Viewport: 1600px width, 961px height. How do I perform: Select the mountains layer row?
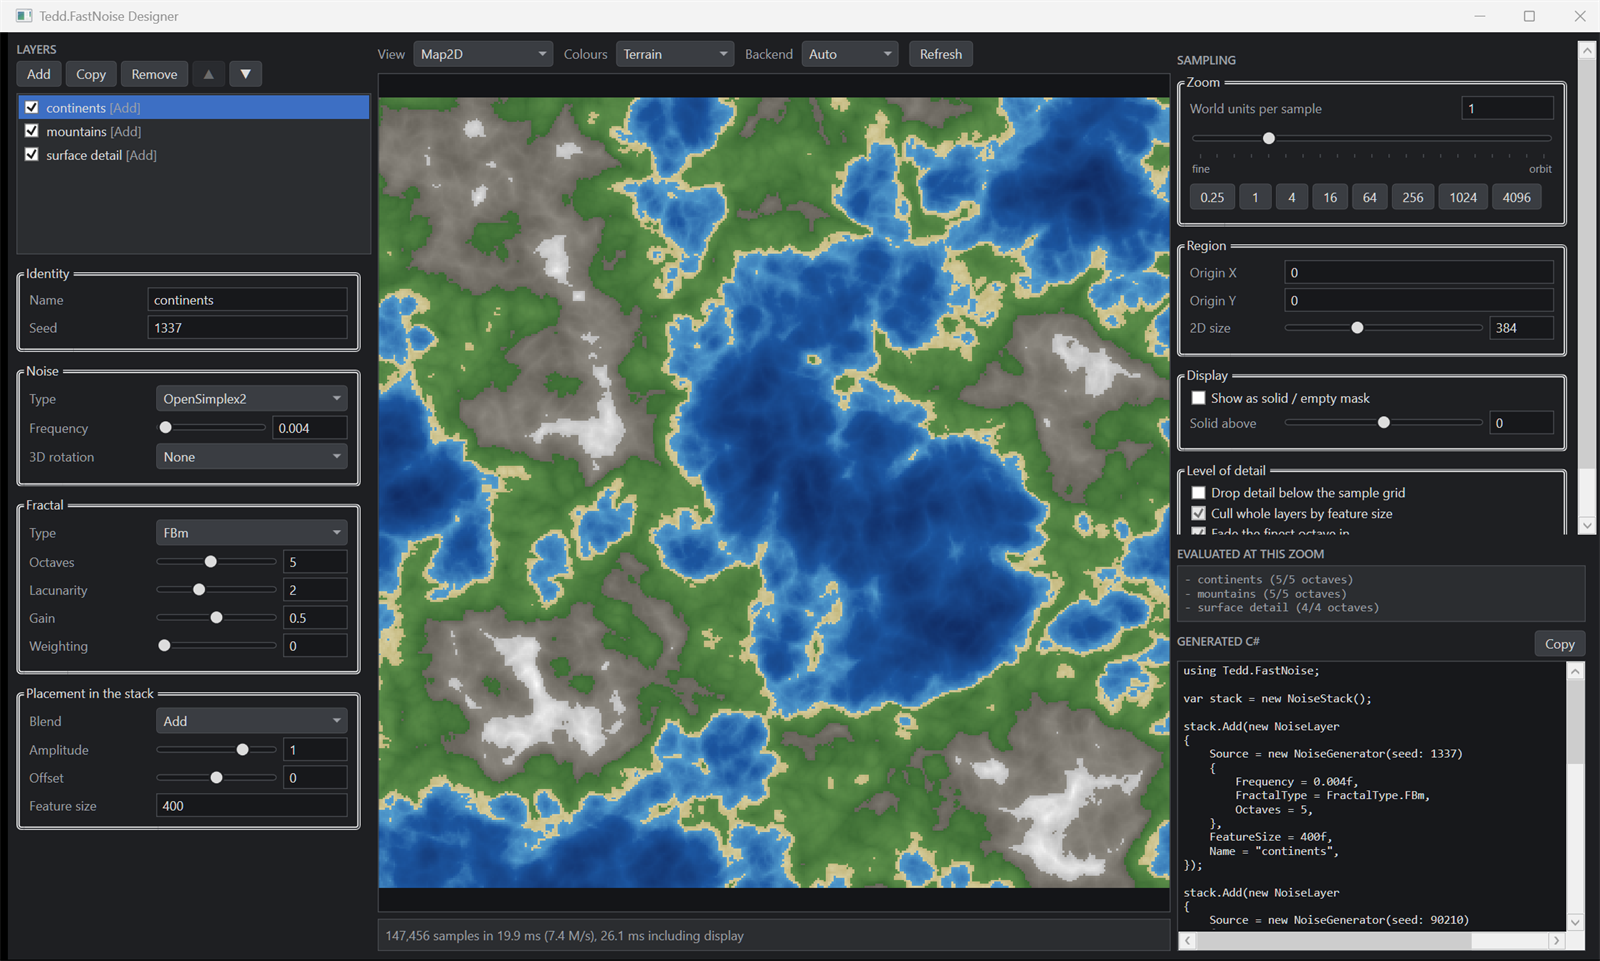[x=194, y=131]
